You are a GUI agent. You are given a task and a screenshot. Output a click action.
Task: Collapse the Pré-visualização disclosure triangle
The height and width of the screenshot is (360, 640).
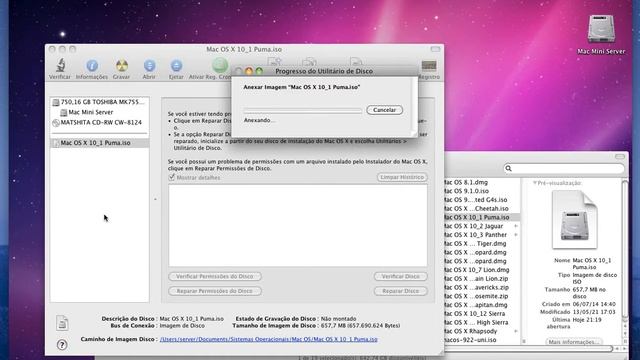[x=534, y=183]
